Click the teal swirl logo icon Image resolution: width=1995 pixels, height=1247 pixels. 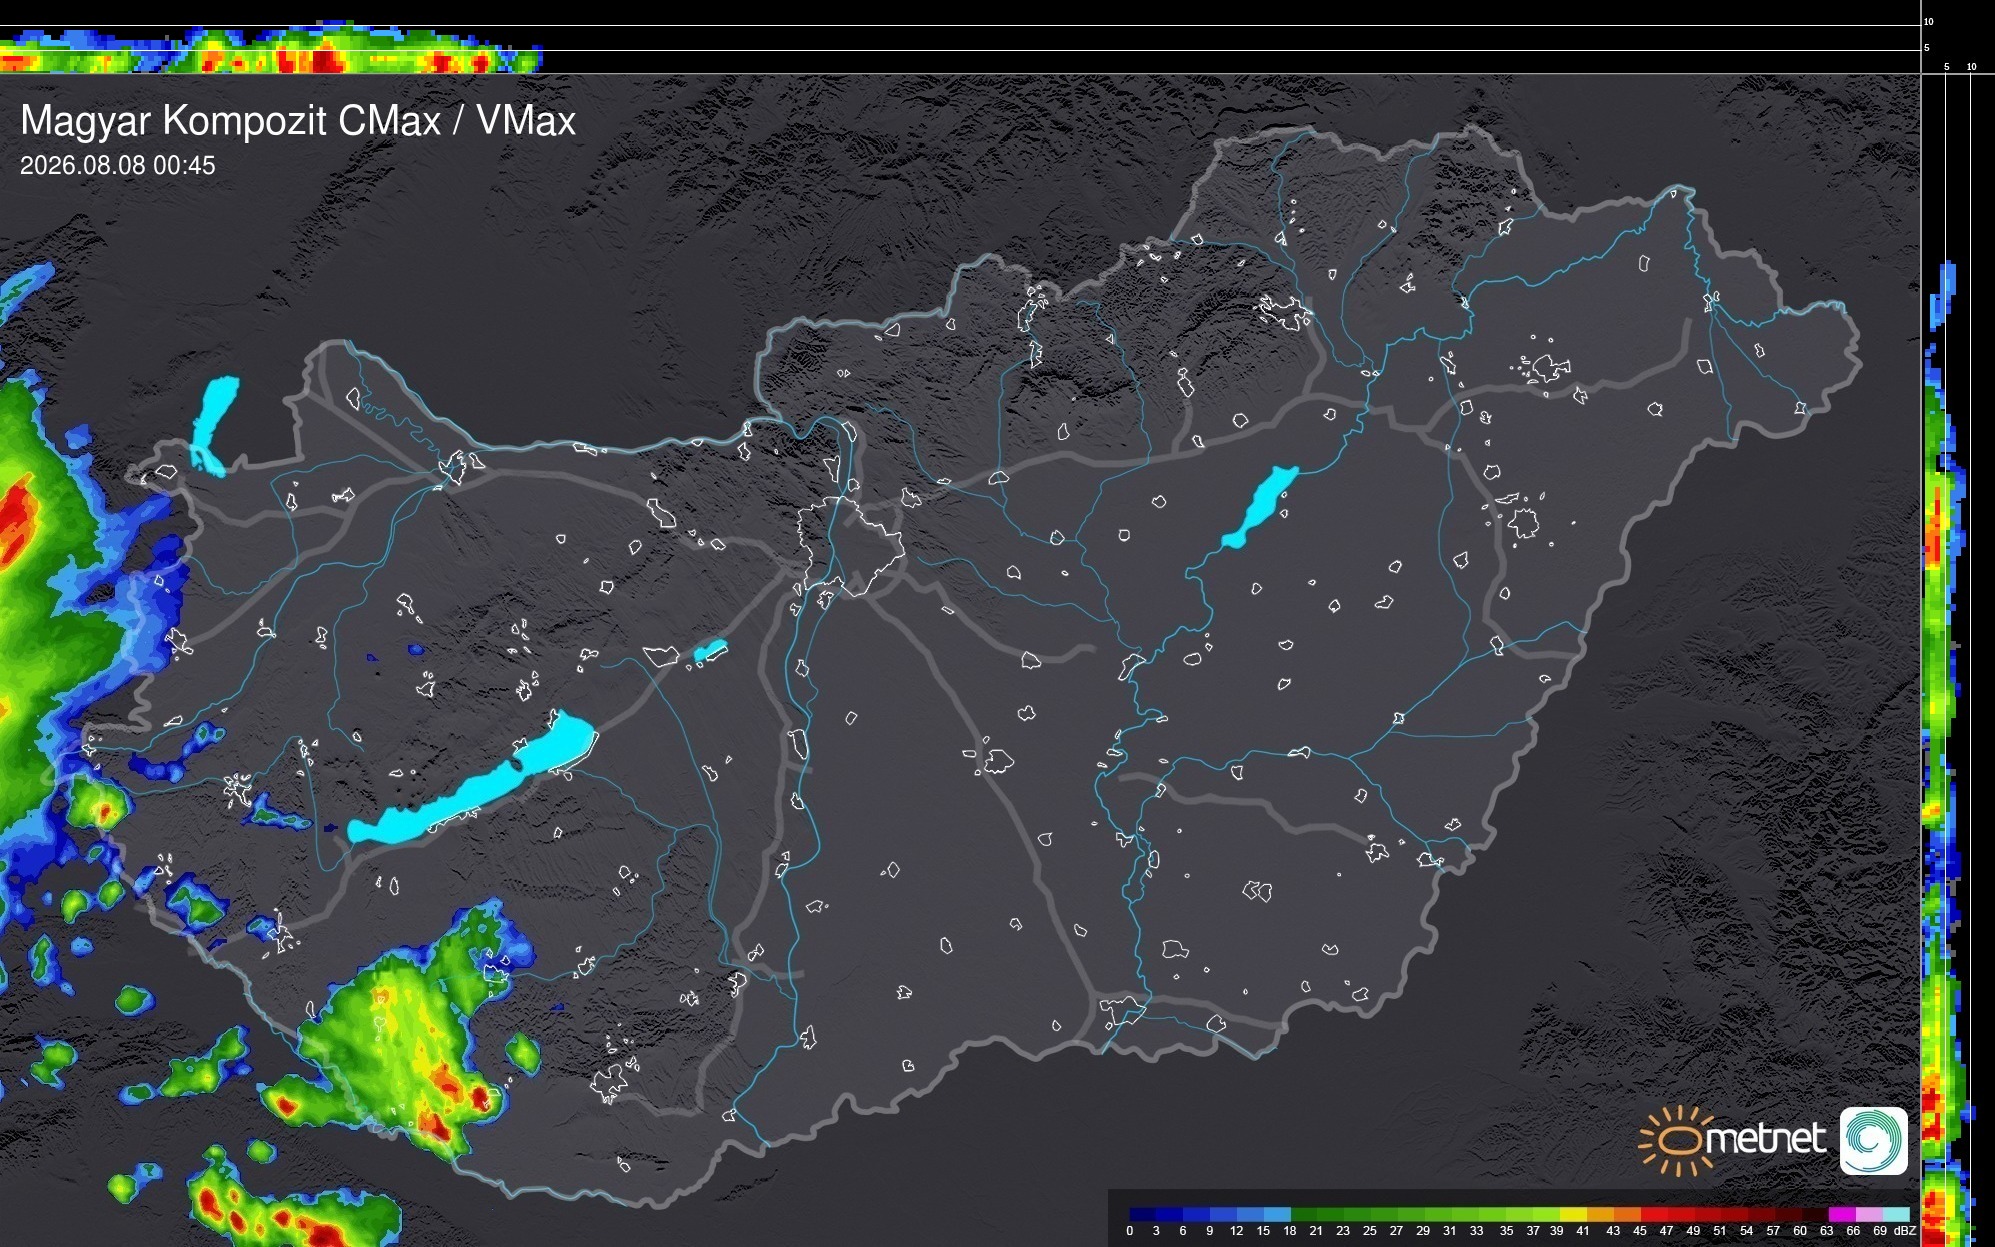coord(1874,1140)
